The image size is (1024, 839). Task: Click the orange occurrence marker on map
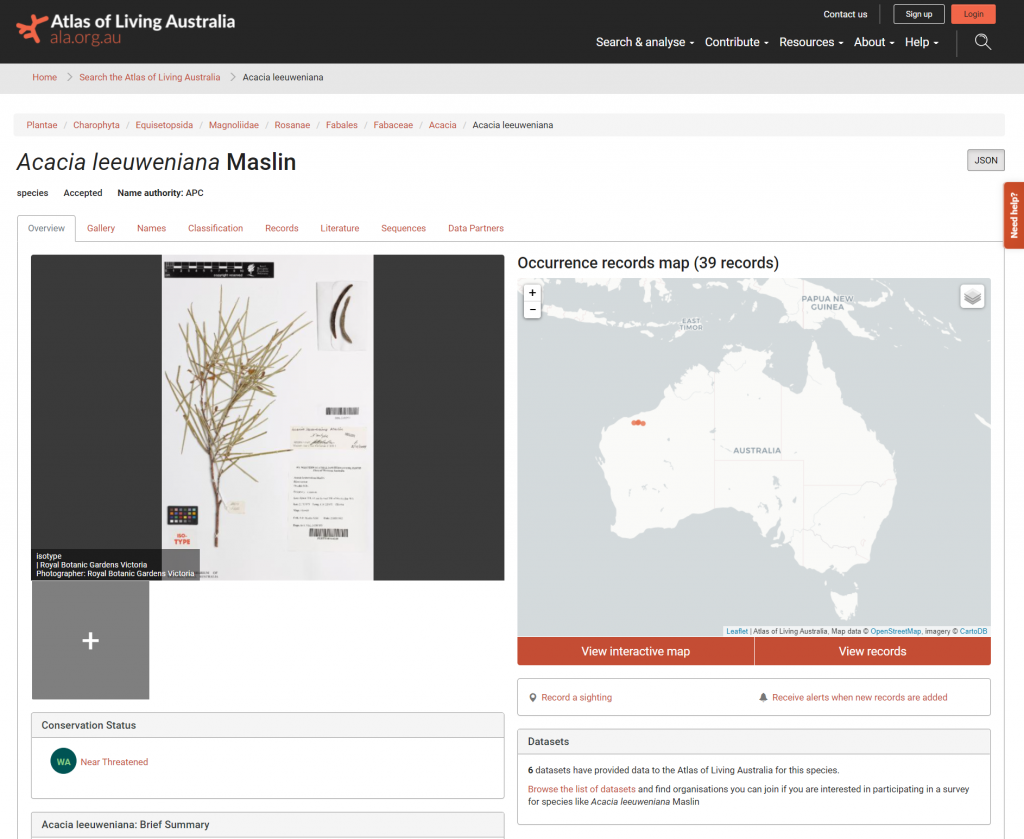638,423
